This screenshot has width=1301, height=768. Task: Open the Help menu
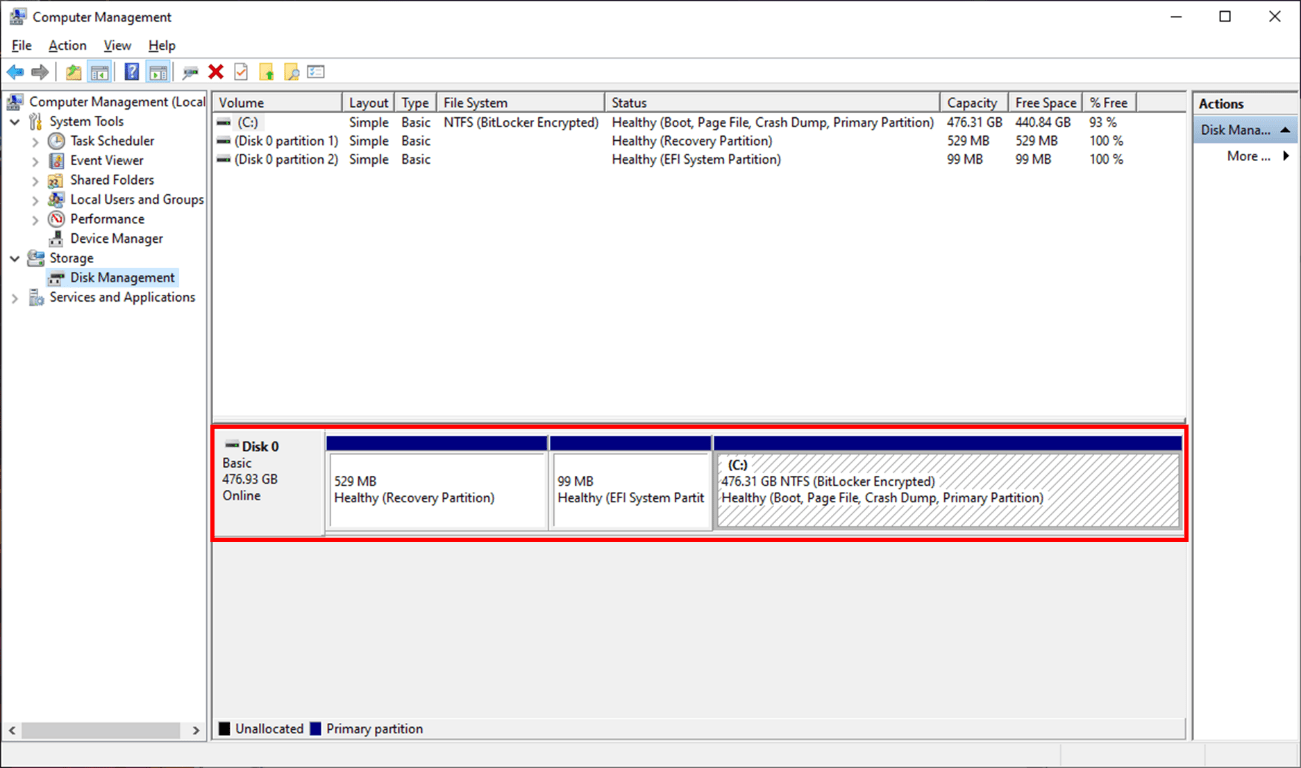pyautogui.click(x=162, y=45)
